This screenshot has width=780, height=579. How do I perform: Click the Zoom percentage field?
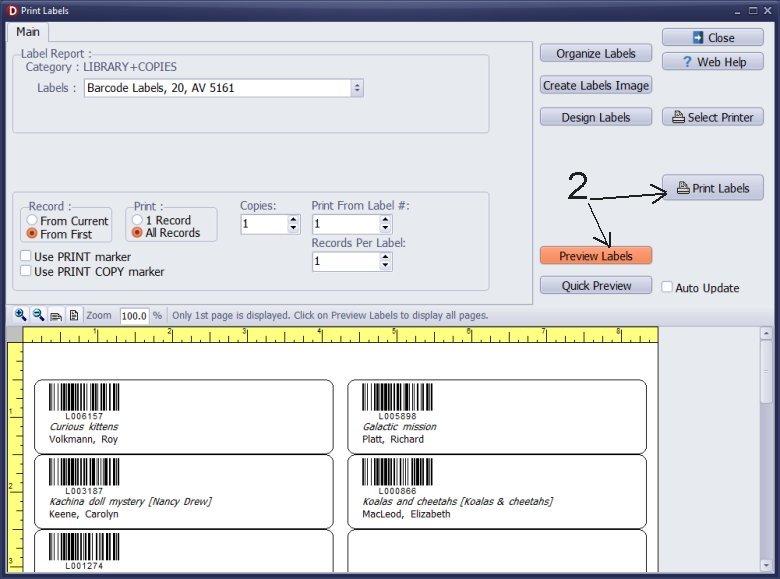click(134, 316)
